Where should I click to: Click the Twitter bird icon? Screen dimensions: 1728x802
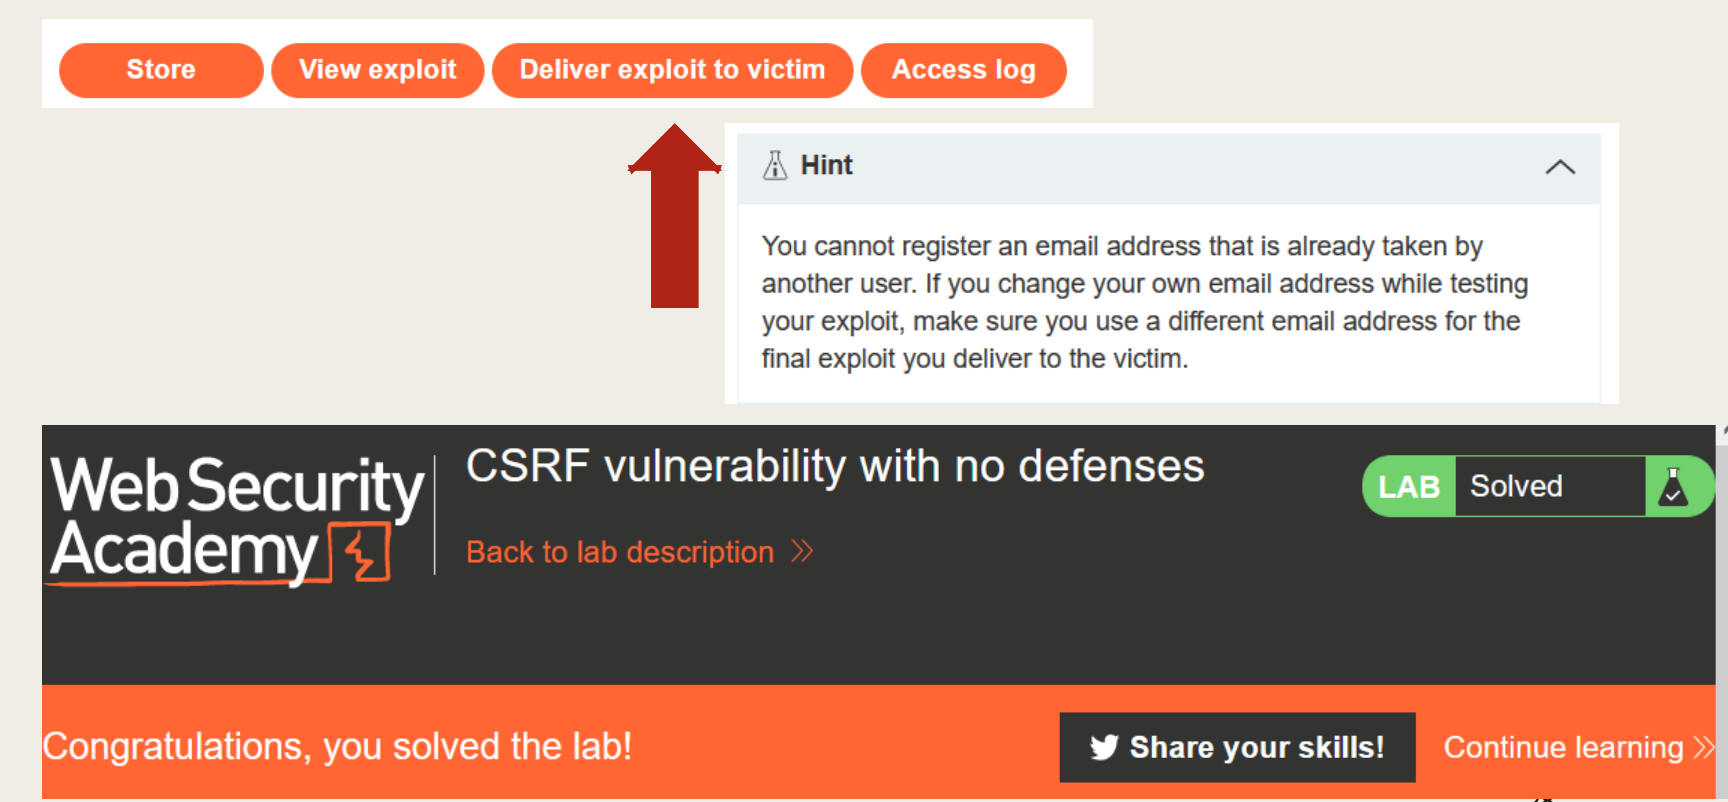pos(1104,747)
